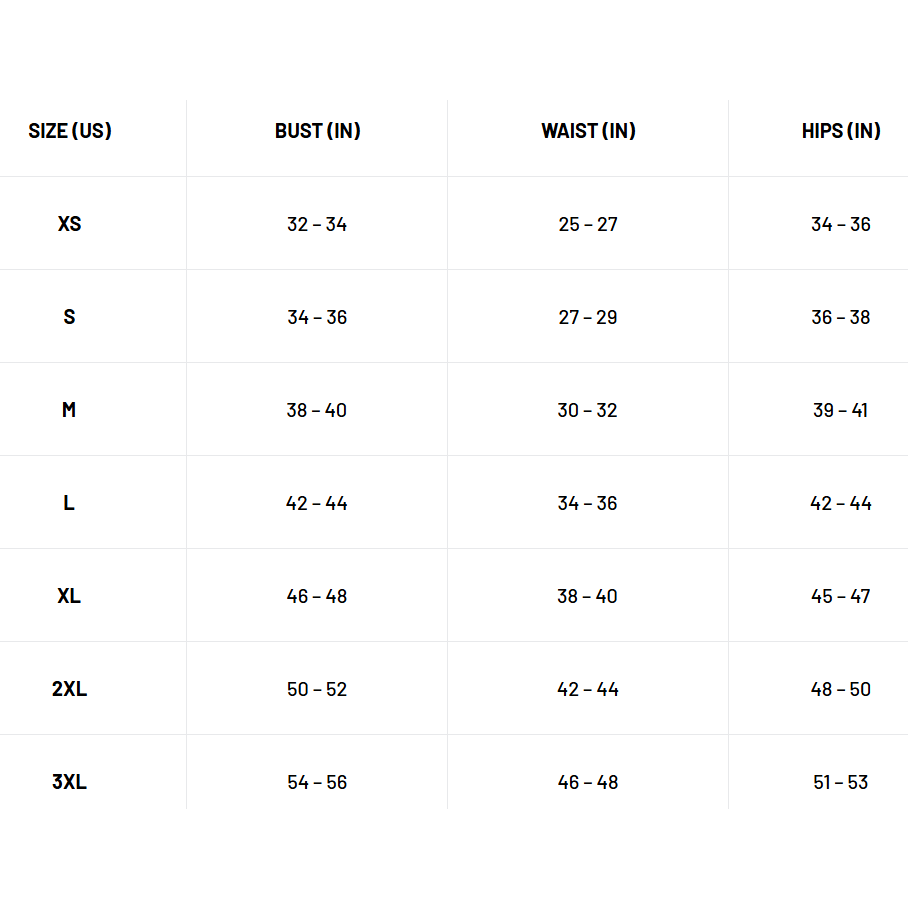Click the hips value 45 – 47 for size XL
This screenshot has width=908, height=908.
[841, 596]
